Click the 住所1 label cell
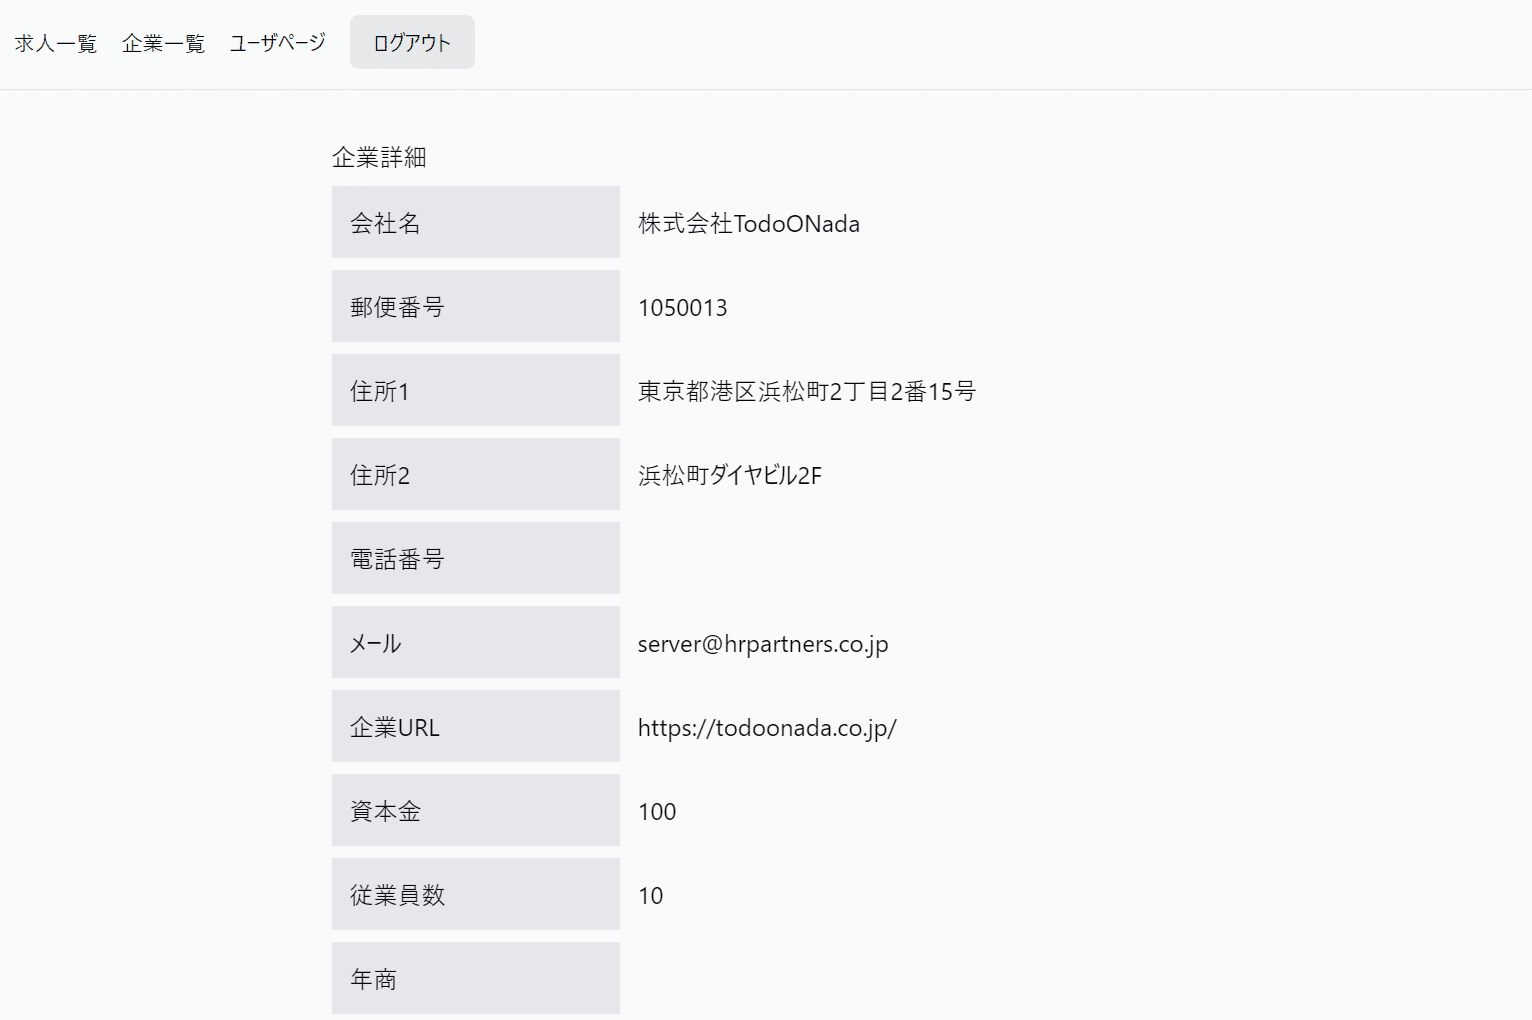 coord(475,390)
